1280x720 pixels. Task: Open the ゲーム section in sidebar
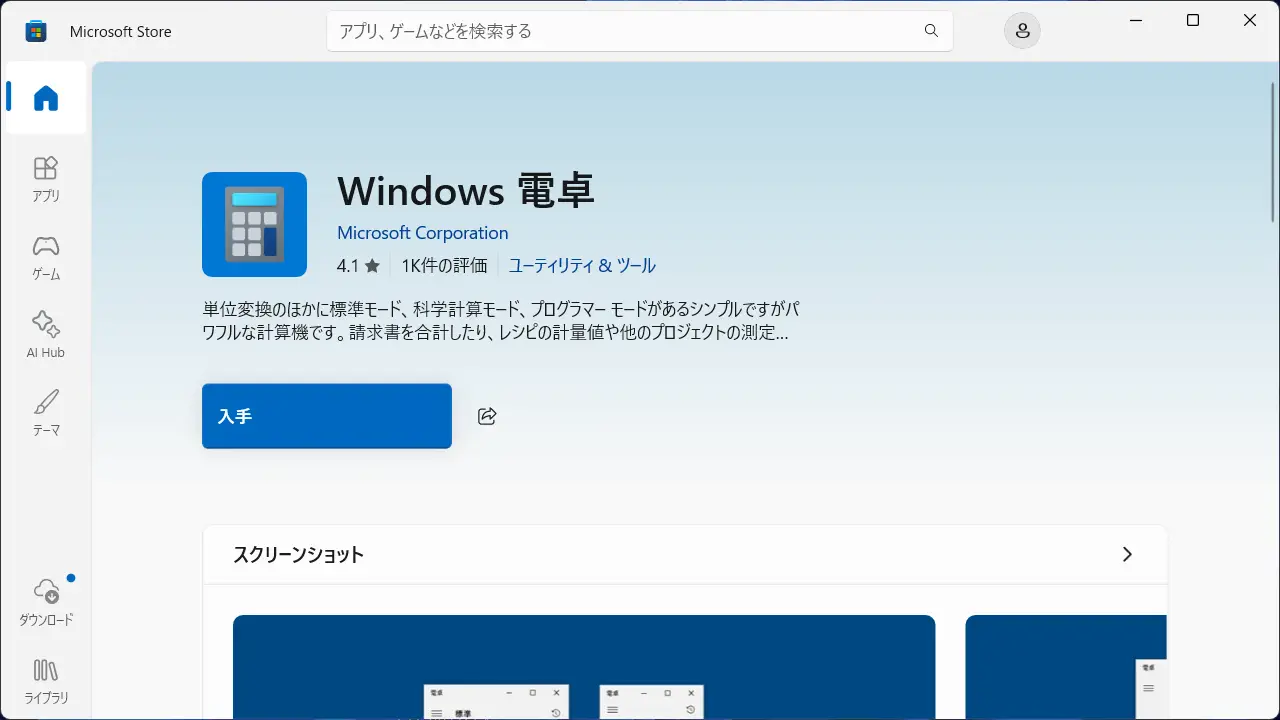pyautogui.click(x=46, y=258)
